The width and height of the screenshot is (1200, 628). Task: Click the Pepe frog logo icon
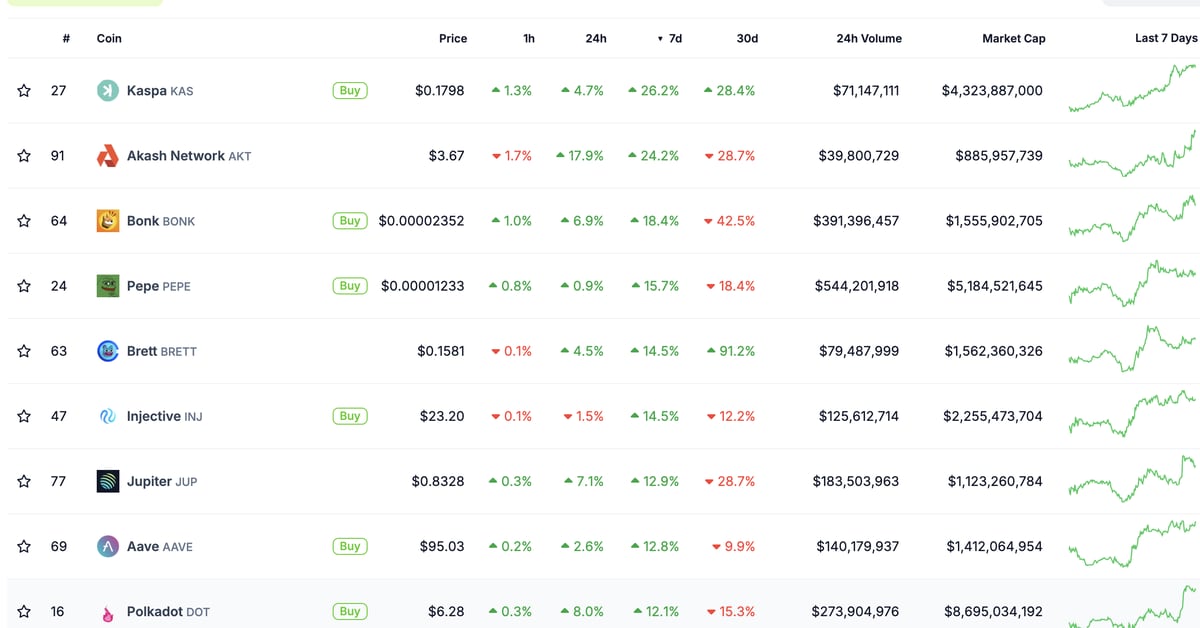click(108, 286)
